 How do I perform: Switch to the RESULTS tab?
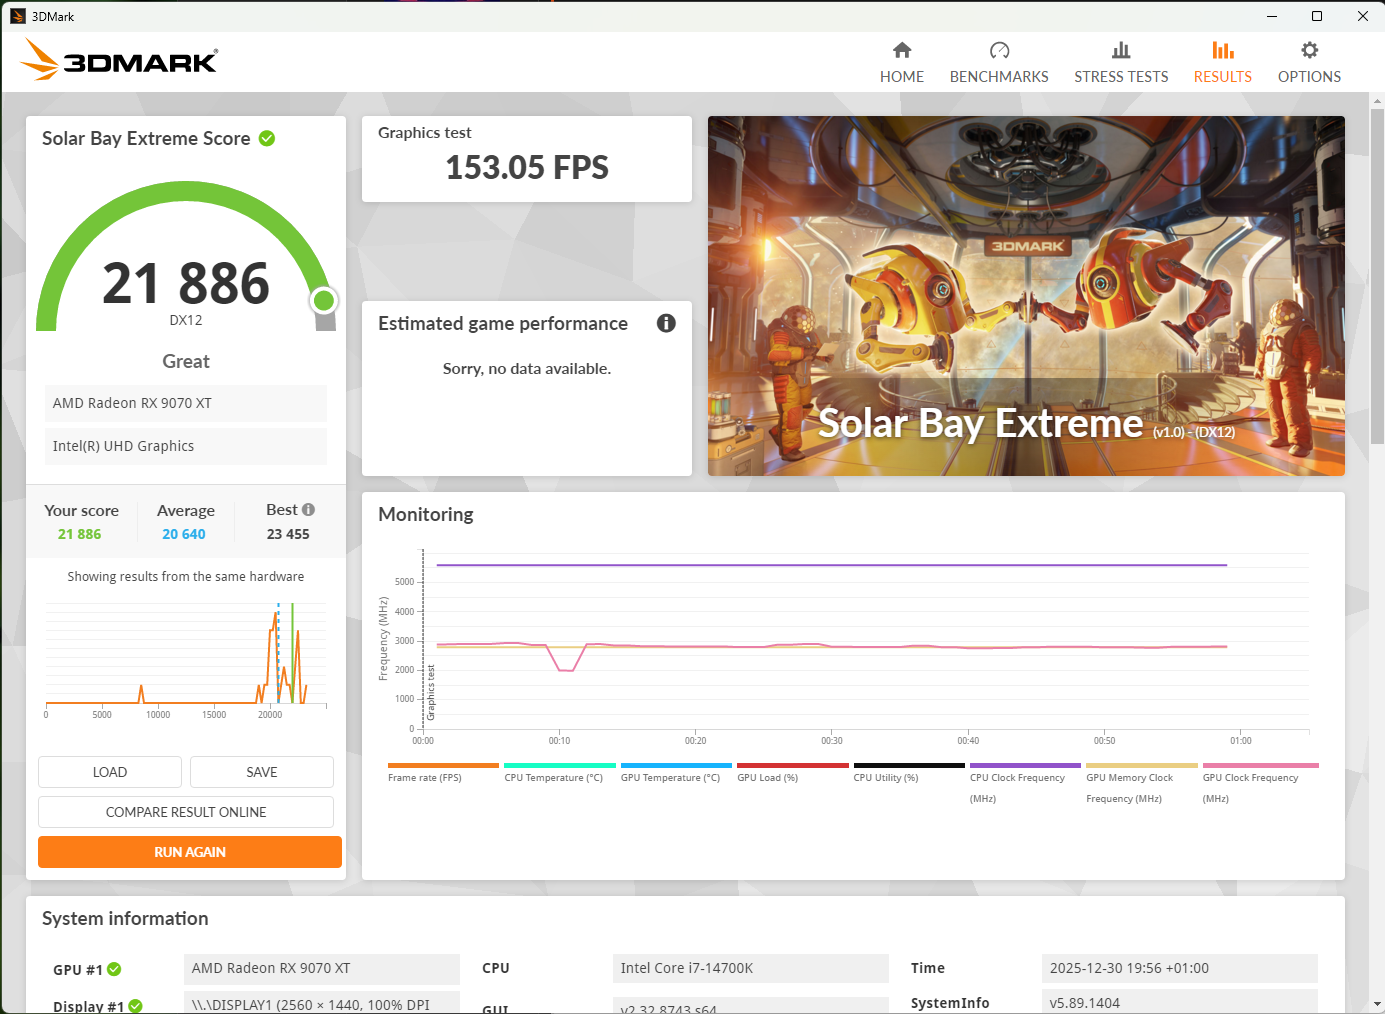(x=1222, y=60)
